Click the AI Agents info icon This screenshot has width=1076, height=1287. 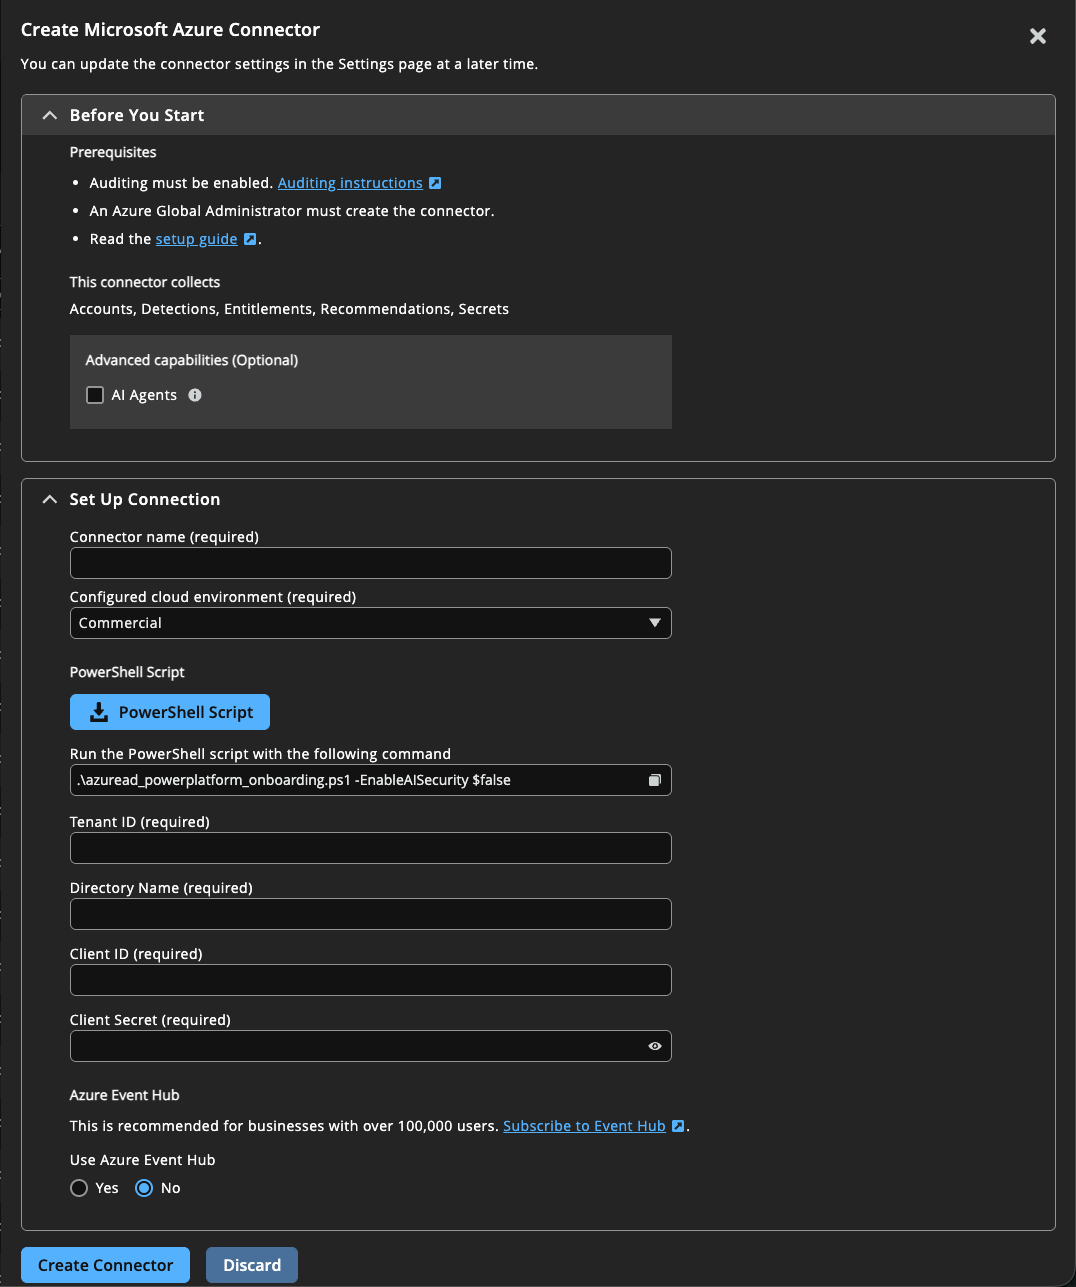[x=195, y=395]
